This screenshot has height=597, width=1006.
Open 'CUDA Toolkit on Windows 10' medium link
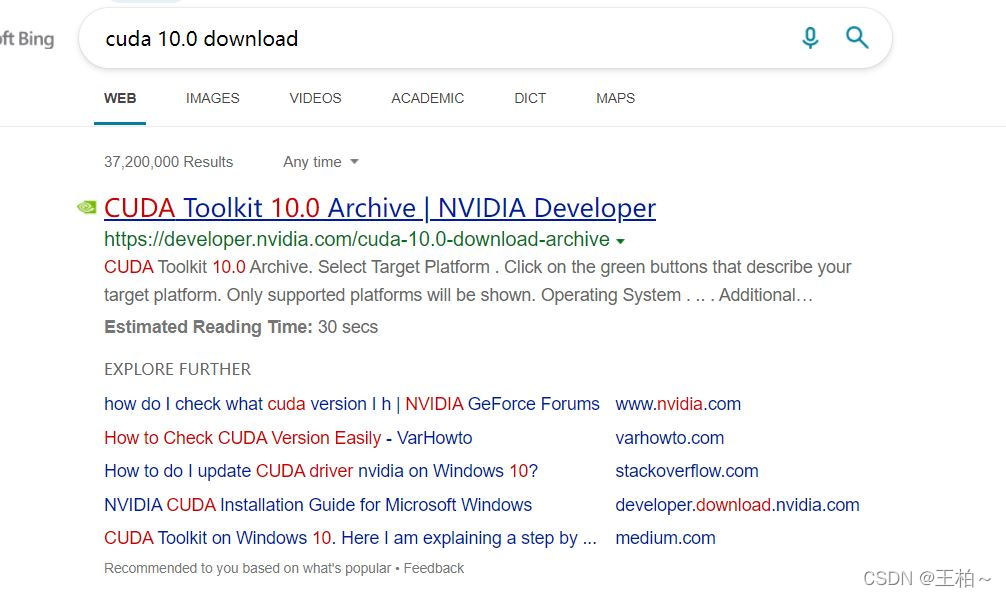pos(350,538)
